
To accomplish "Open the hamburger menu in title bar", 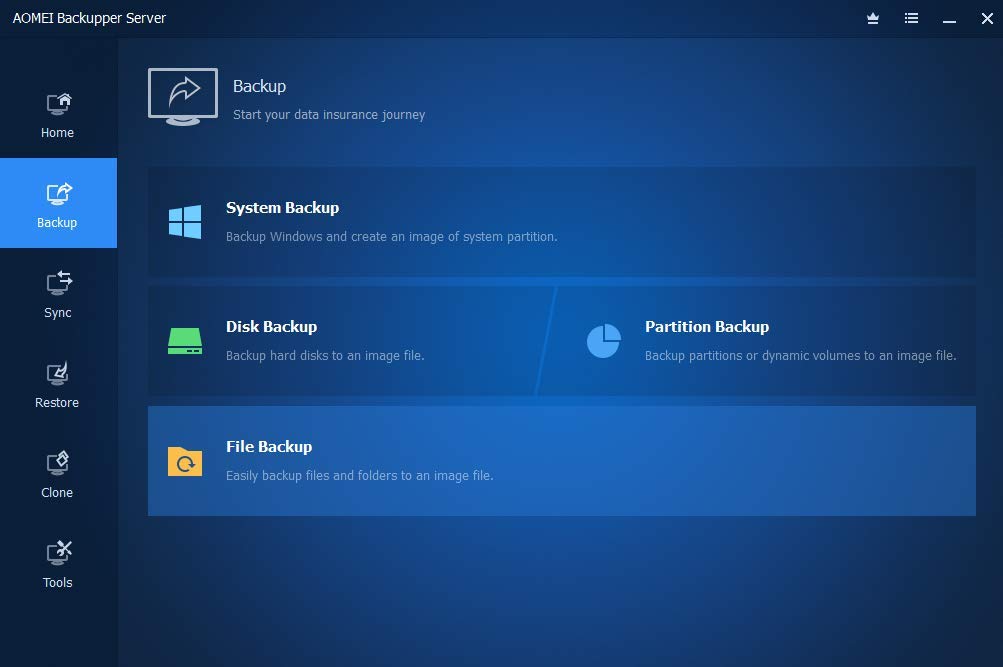I will click(912, 19).
